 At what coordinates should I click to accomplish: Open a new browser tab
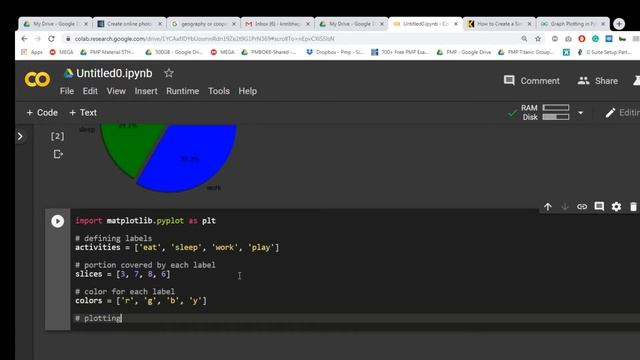[619, 24]
